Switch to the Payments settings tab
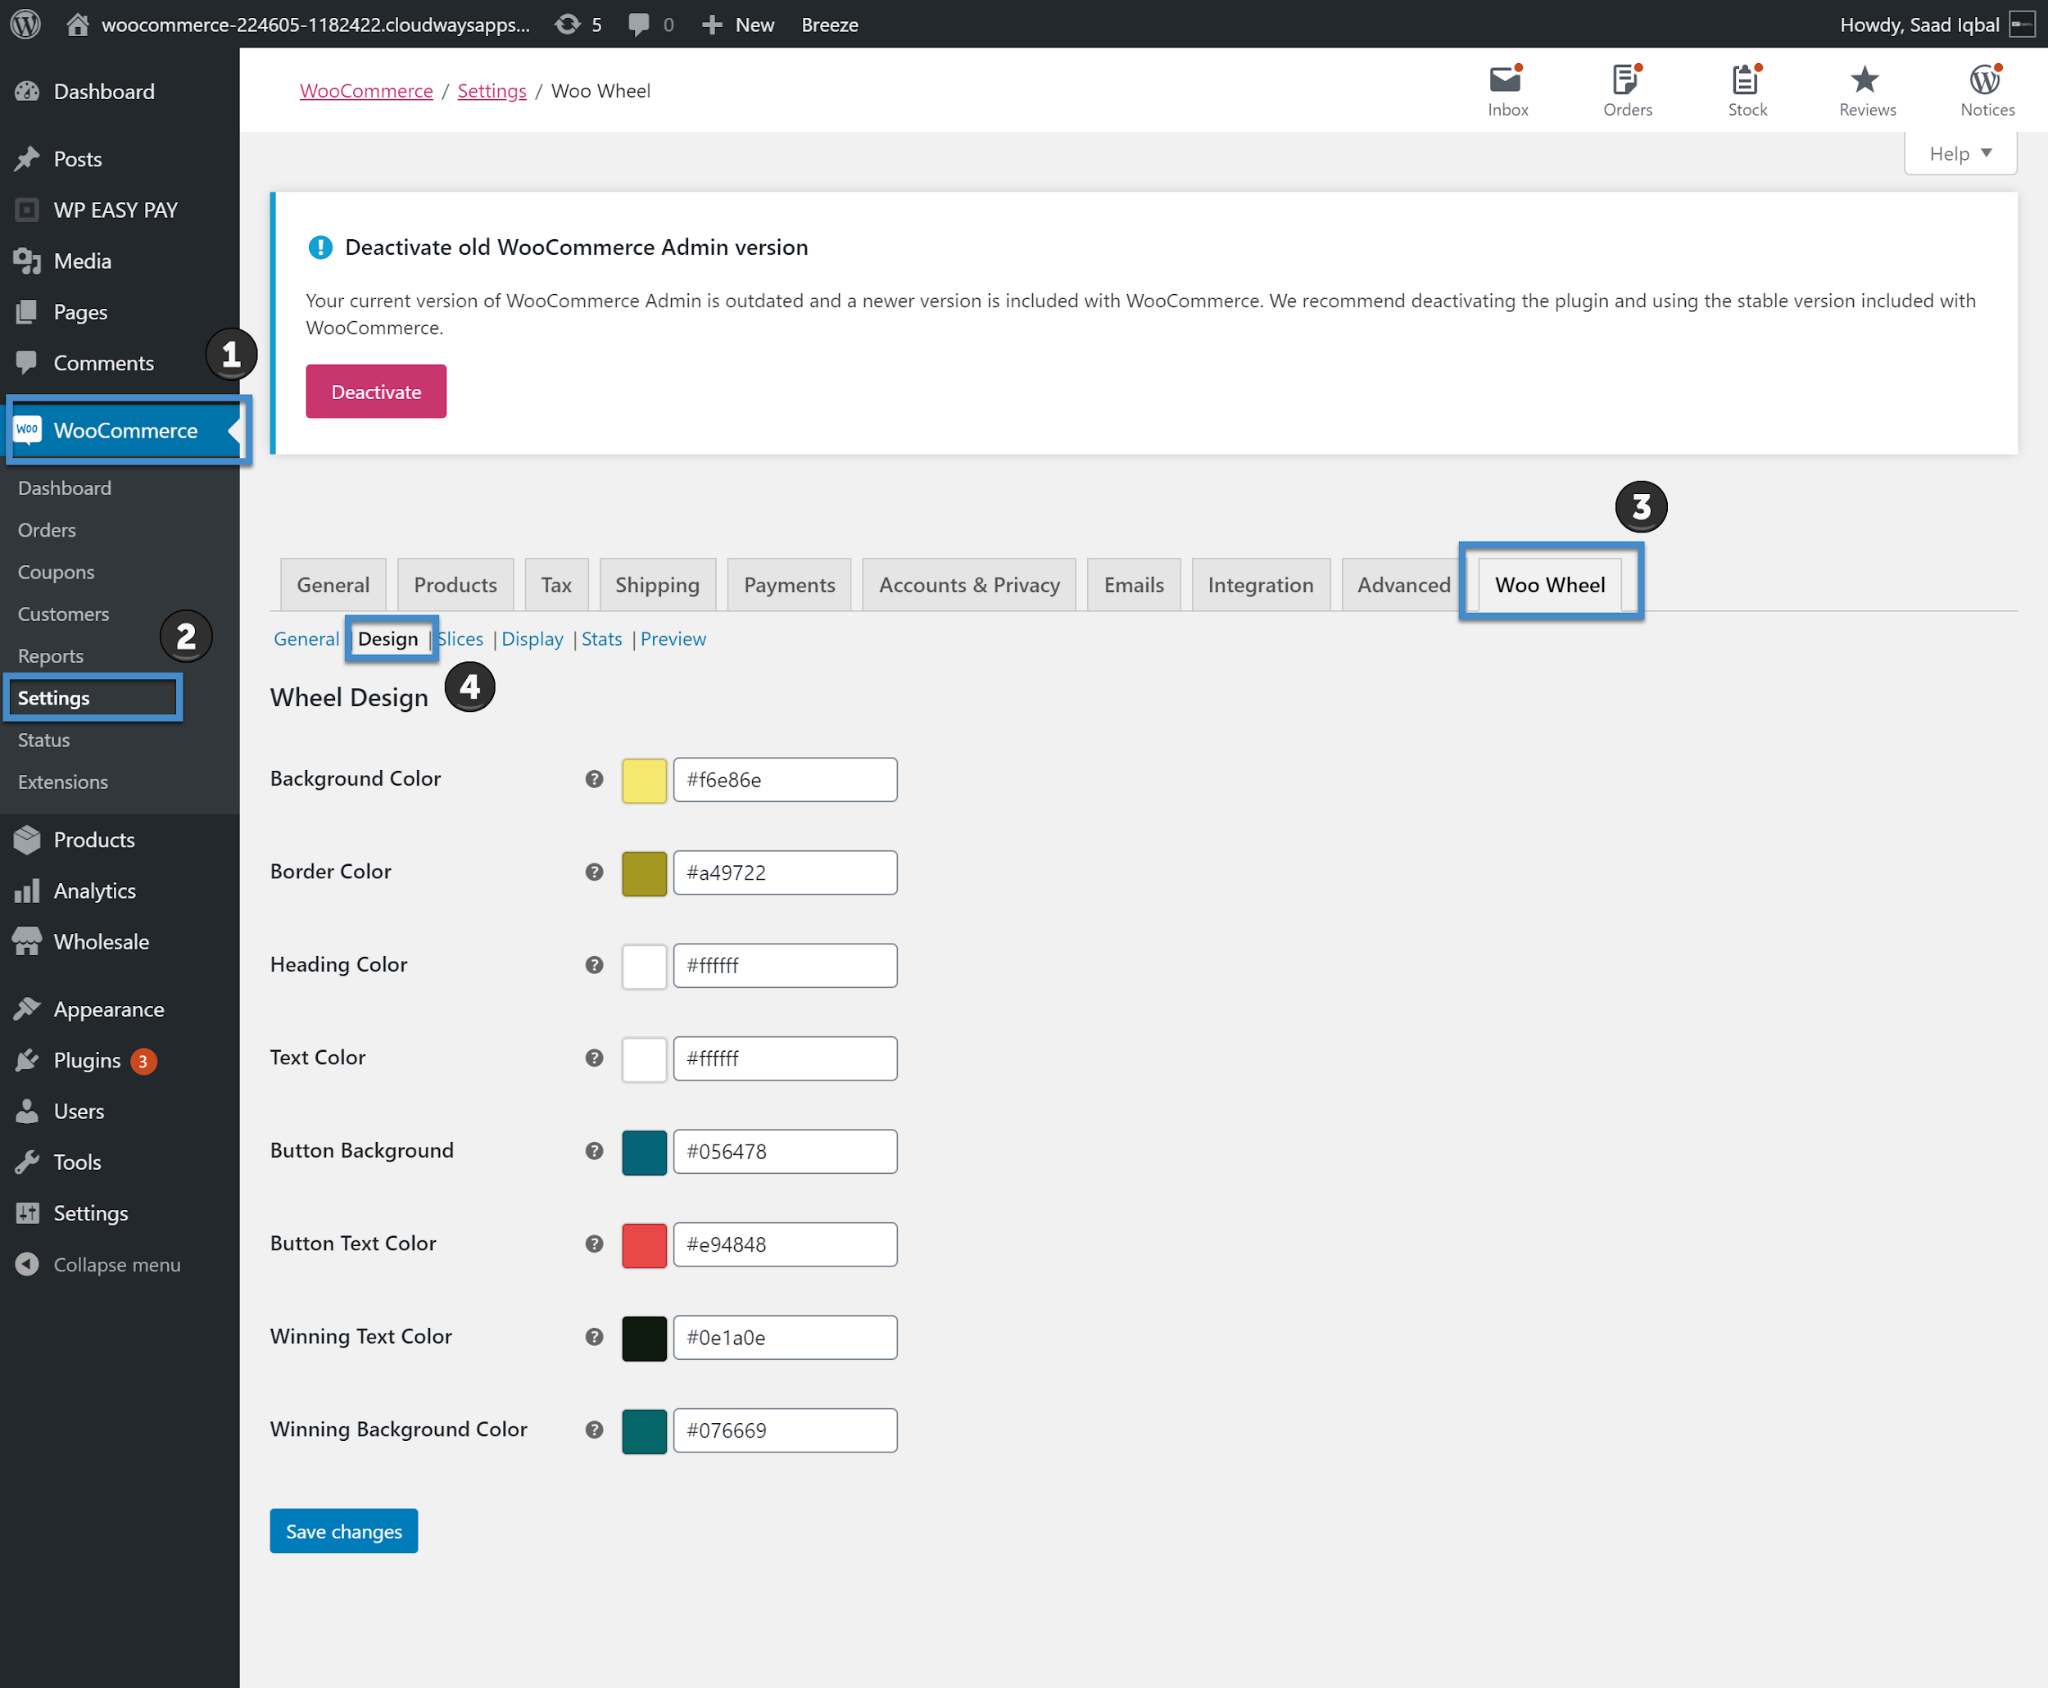Image resolution: width=2048 pixels, height=1688 pixels. (x=789, y=585)
